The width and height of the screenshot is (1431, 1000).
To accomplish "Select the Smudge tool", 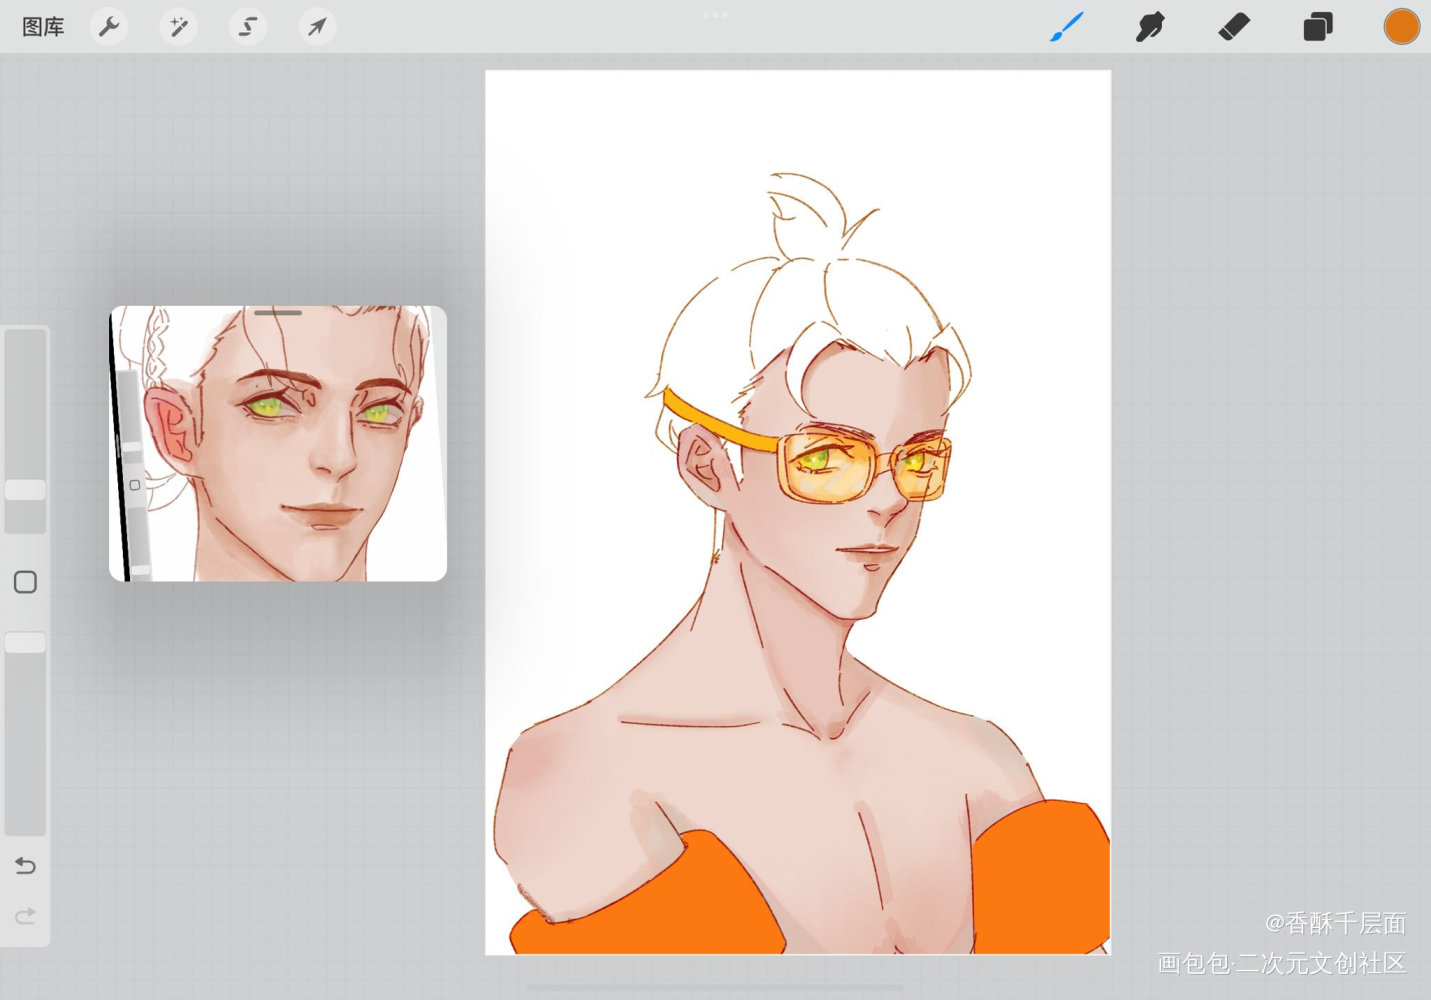I will (1150, 27).
